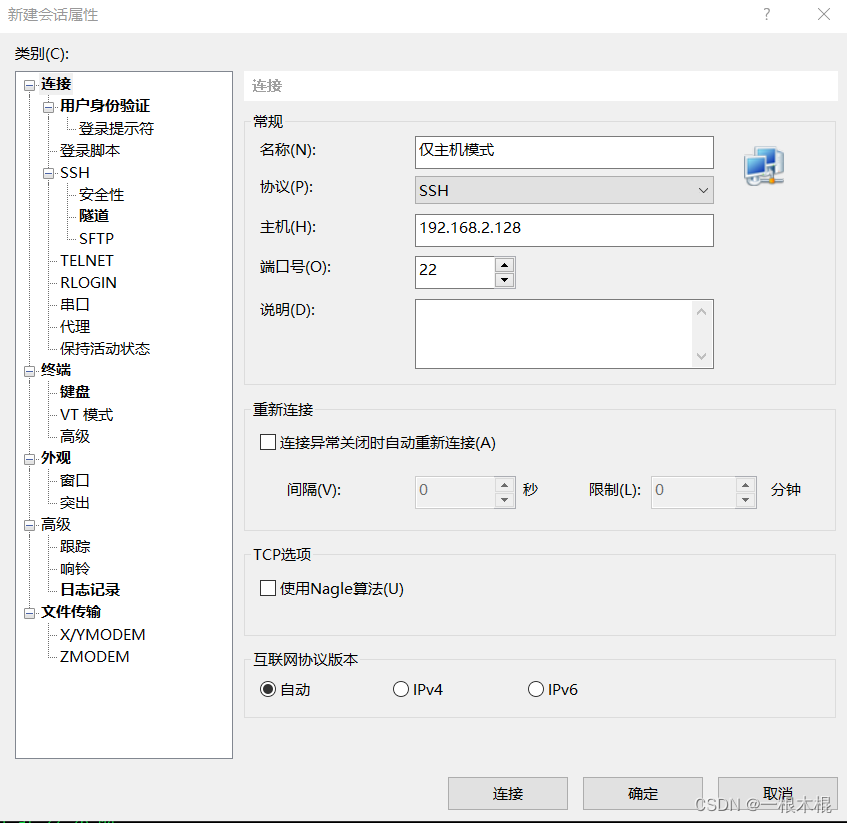Collapse the 连接 tree node
This screenshot has height=823, width=847.
(29, 85)
